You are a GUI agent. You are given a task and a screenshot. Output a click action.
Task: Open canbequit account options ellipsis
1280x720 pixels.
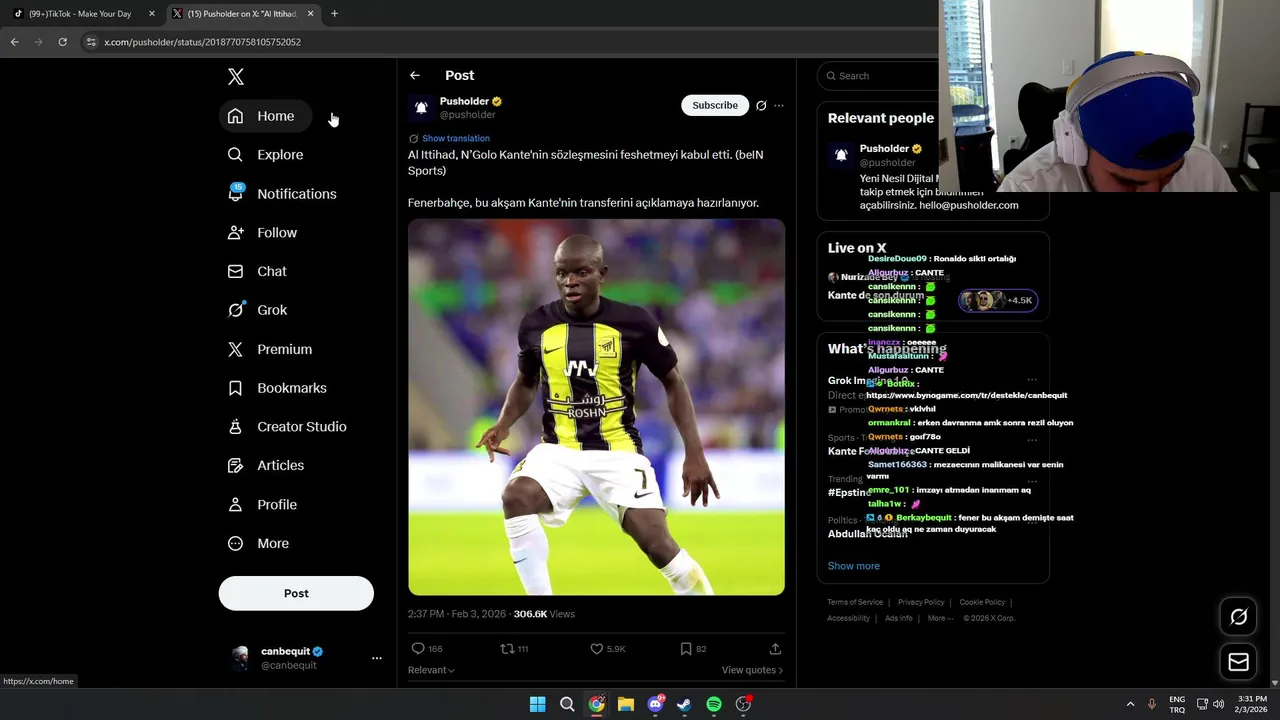[377, 658]
